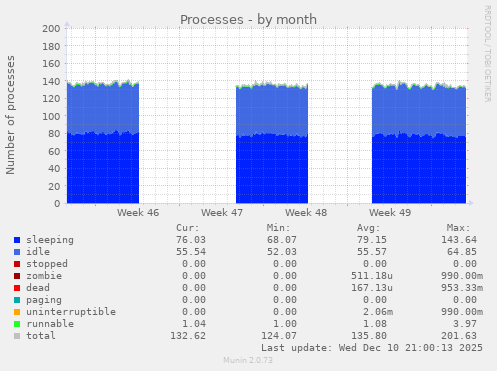Click the 100 y-axis tick label

(51, 116)
